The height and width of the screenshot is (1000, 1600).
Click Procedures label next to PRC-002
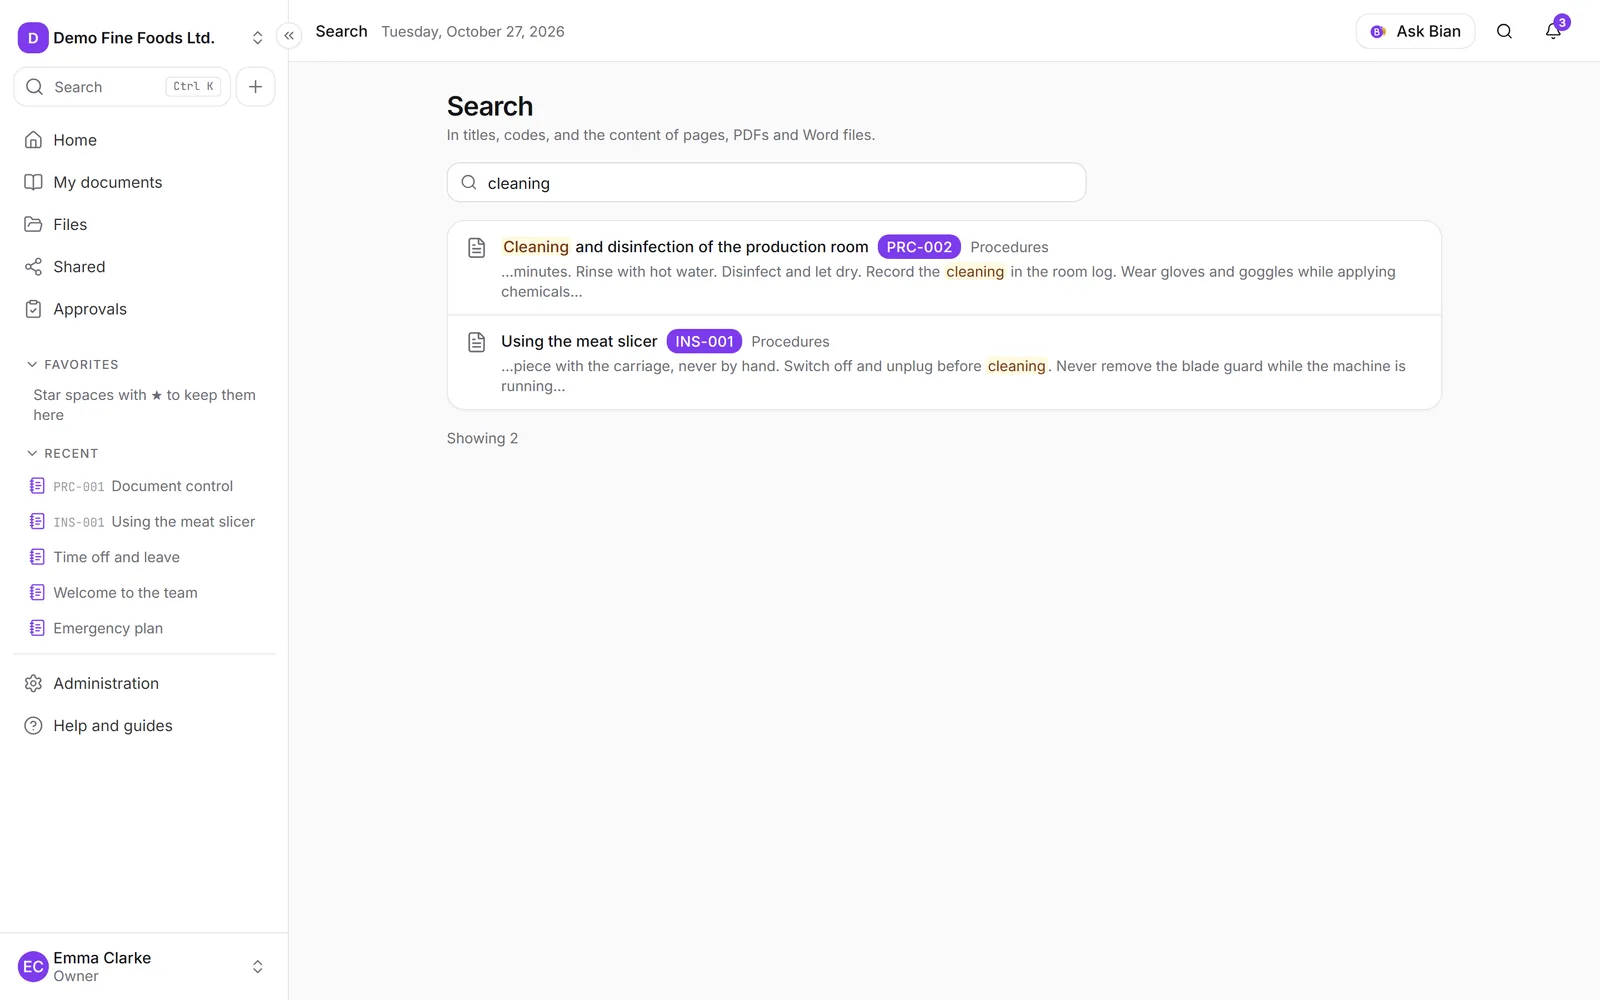click(1009, 247)
